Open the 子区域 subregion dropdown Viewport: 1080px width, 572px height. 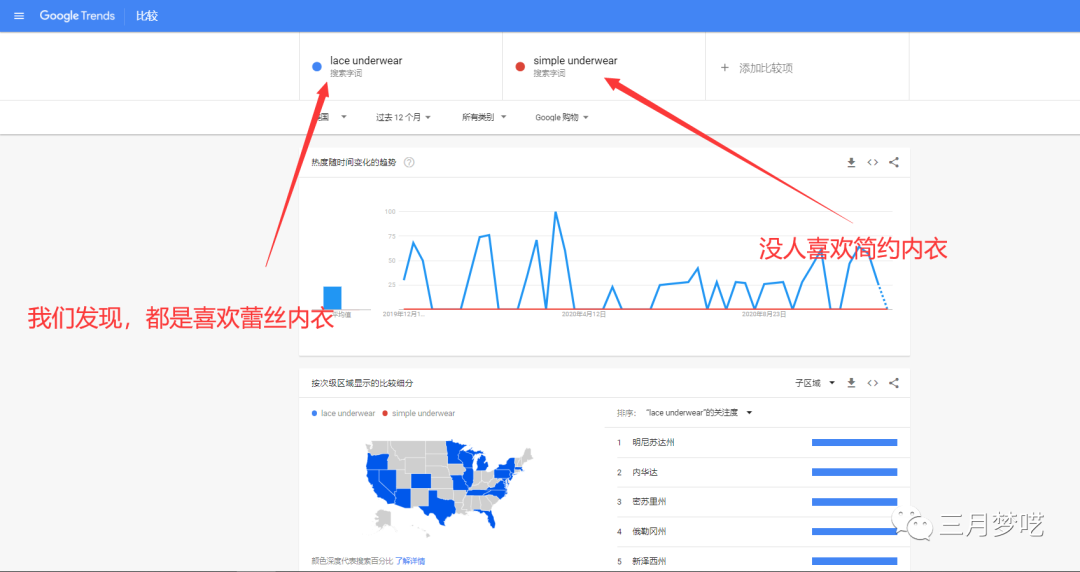tap(815, 383)
